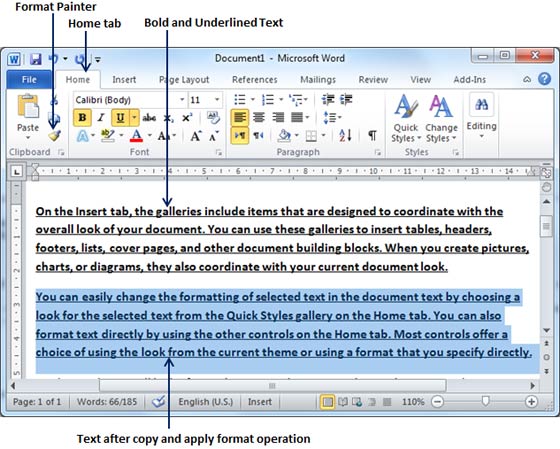Switch to Full Screen Reading view

point(343,402)
